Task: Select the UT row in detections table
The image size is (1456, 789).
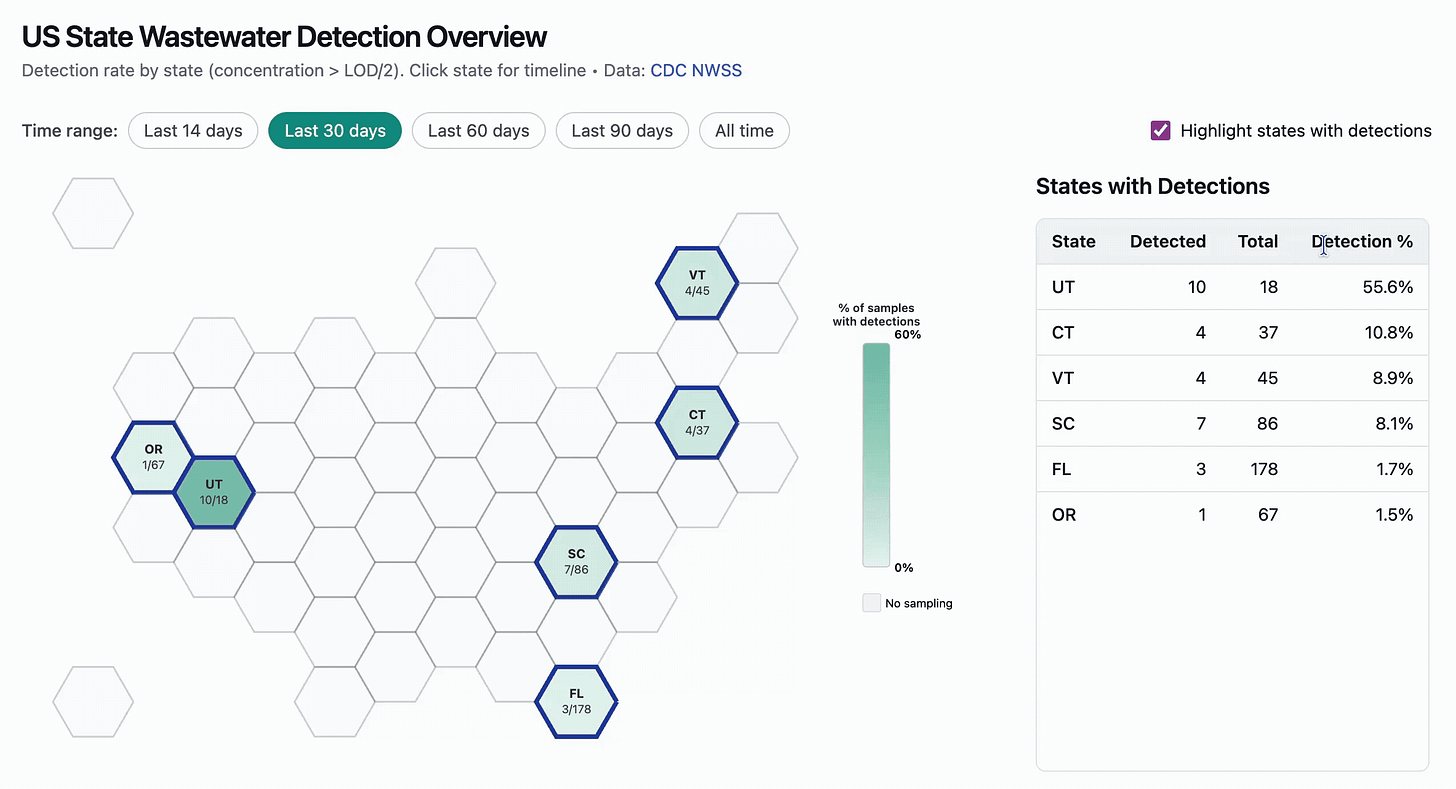Action: pyautogui.click(x=1232, y=287)
